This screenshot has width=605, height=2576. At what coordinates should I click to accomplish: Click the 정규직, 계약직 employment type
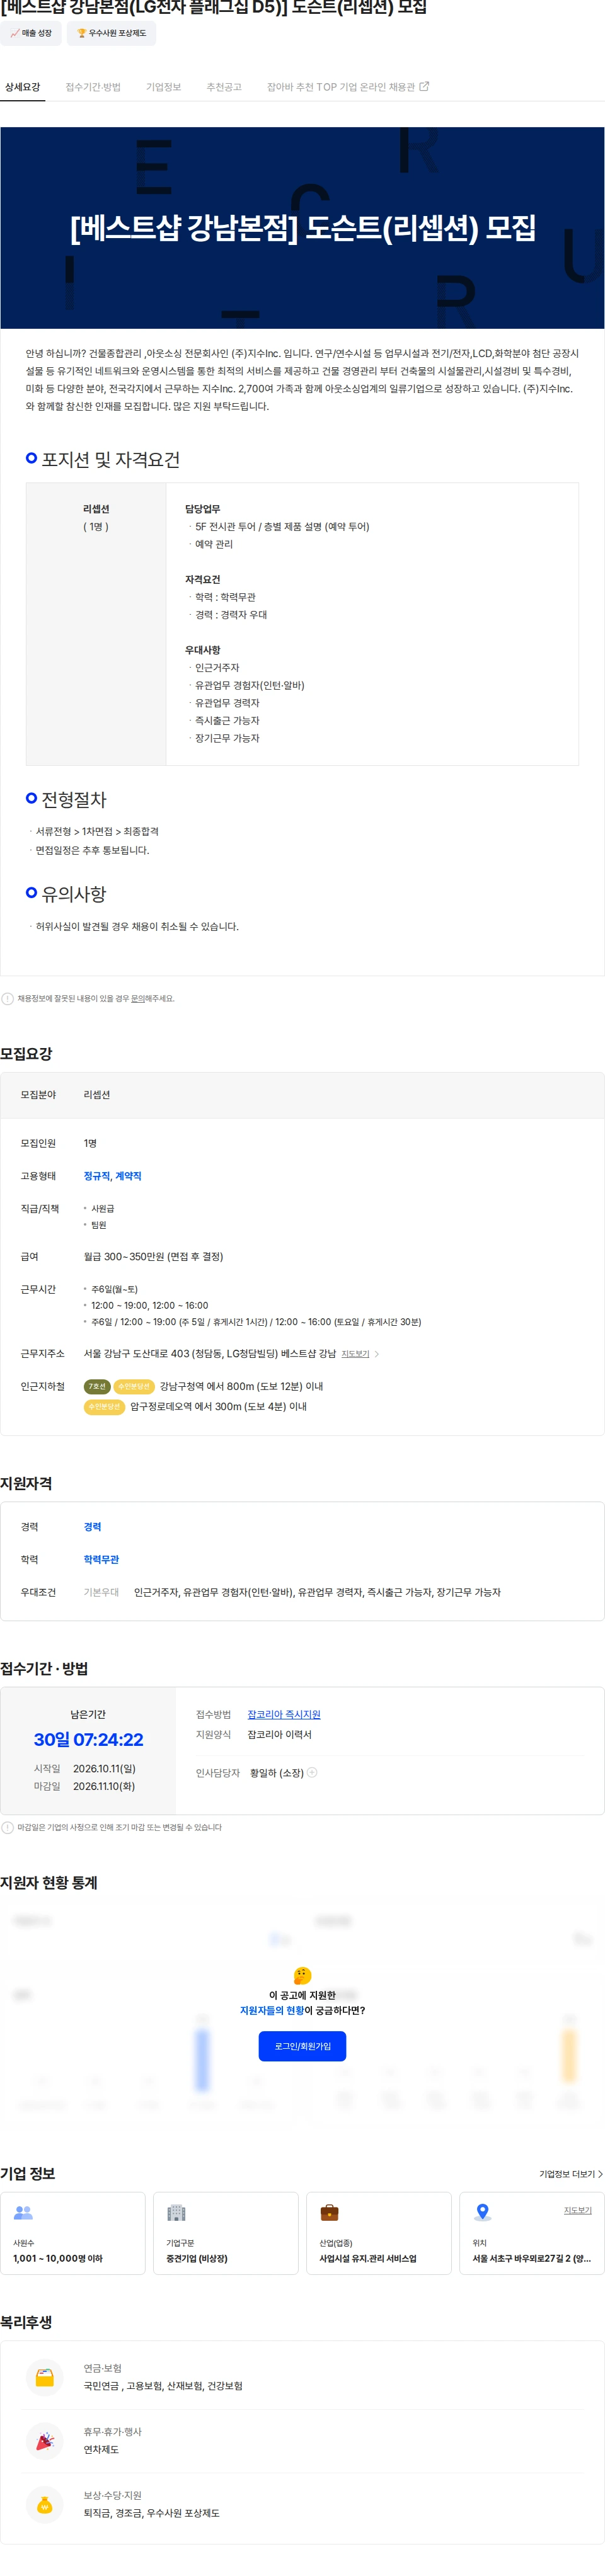pyautogui.click(x=112, y=1176)
